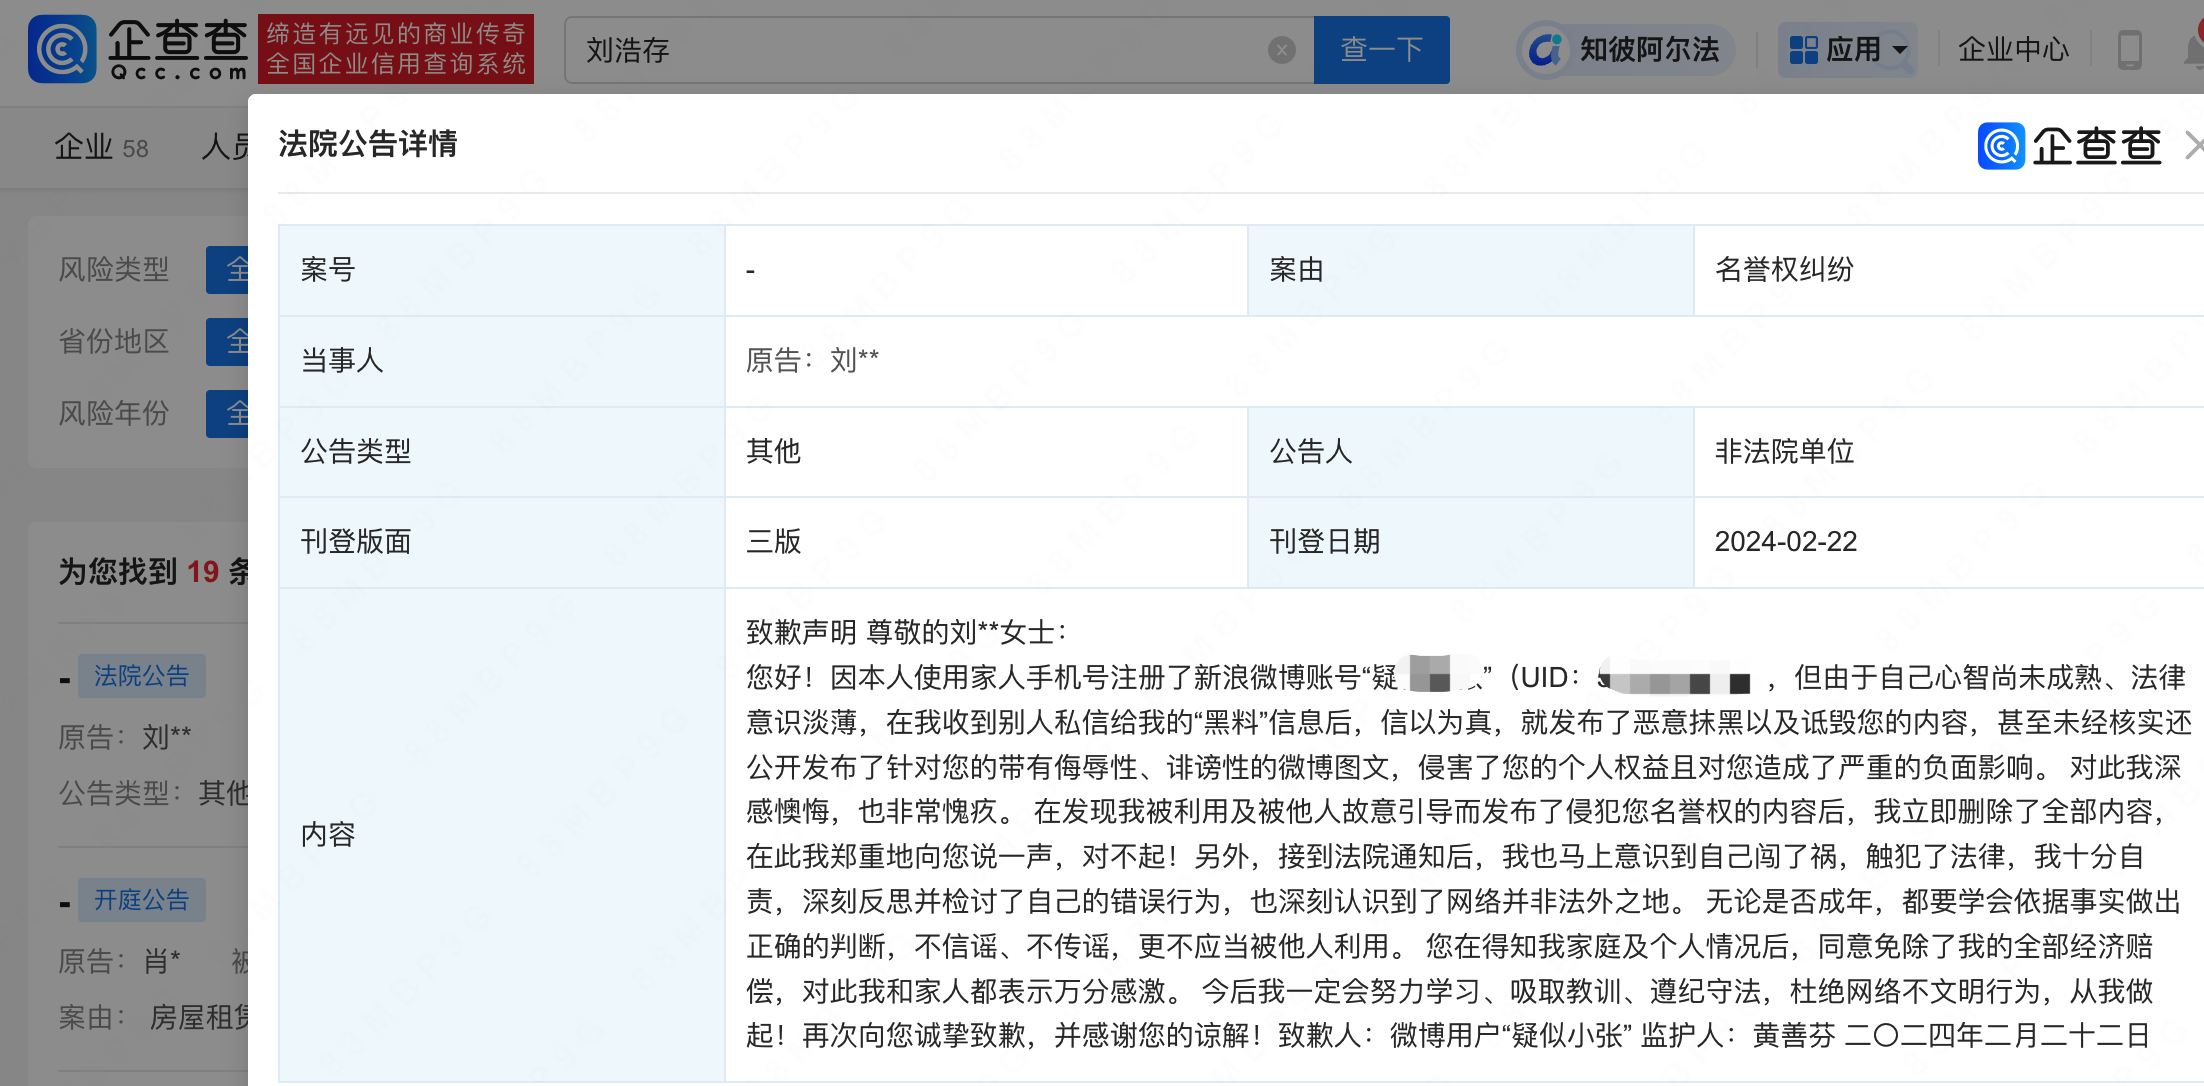Screen dimensions: 2204x1086
Task: Open the 法院公告 result tag
Action: coord(141,676)
